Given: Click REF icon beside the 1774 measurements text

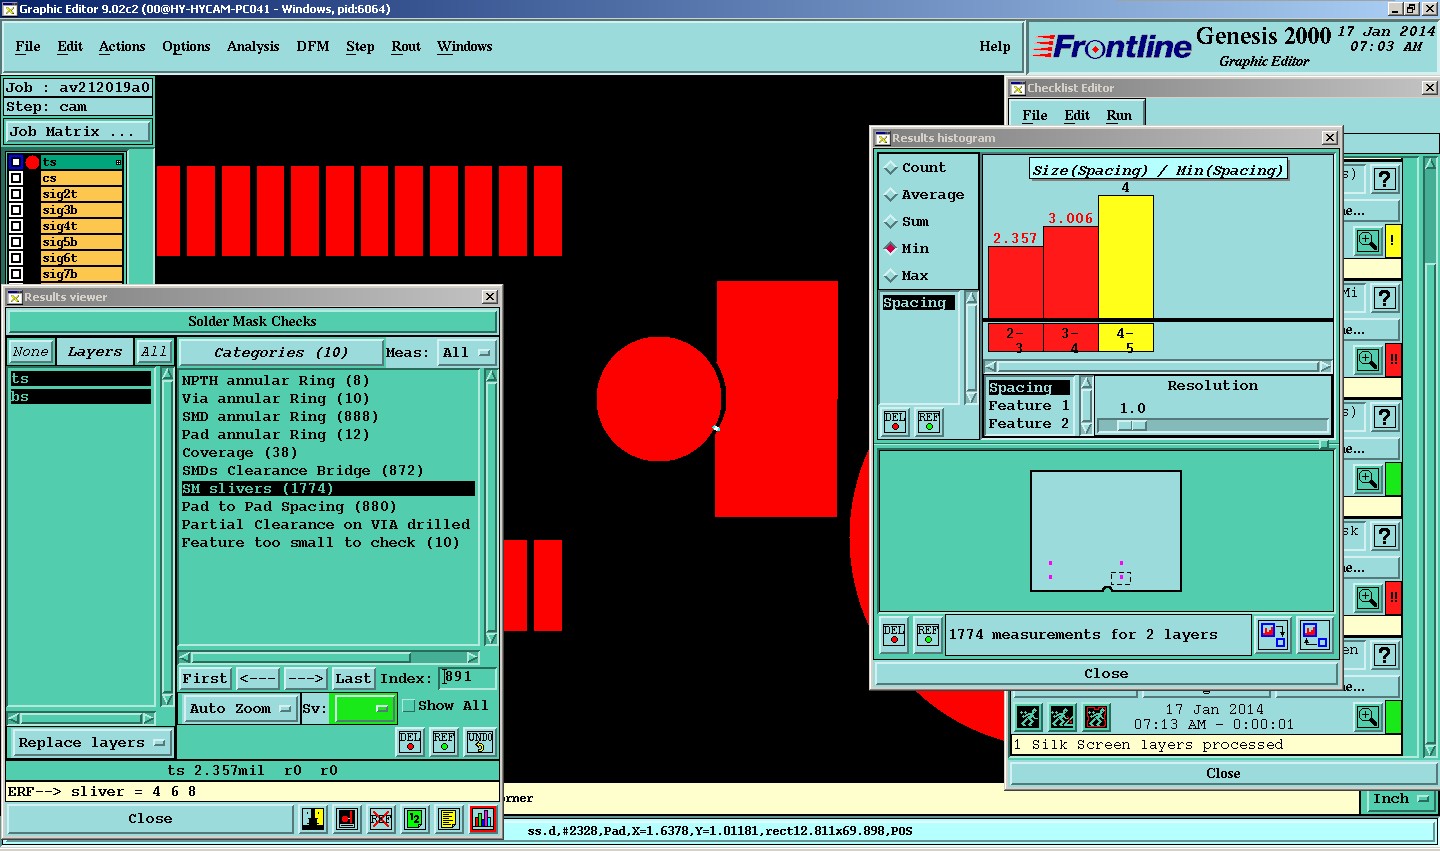Looking at the screenshot, I should click(928, 635).
